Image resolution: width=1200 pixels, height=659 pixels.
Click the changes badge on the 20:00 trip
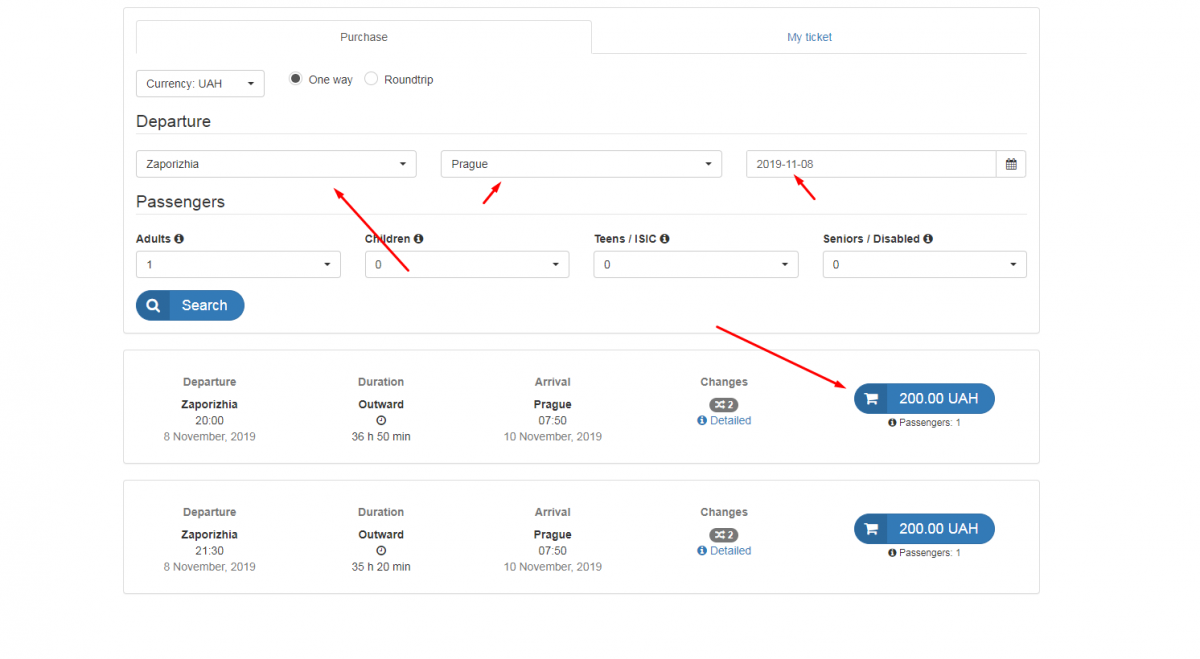click(723, 404)
